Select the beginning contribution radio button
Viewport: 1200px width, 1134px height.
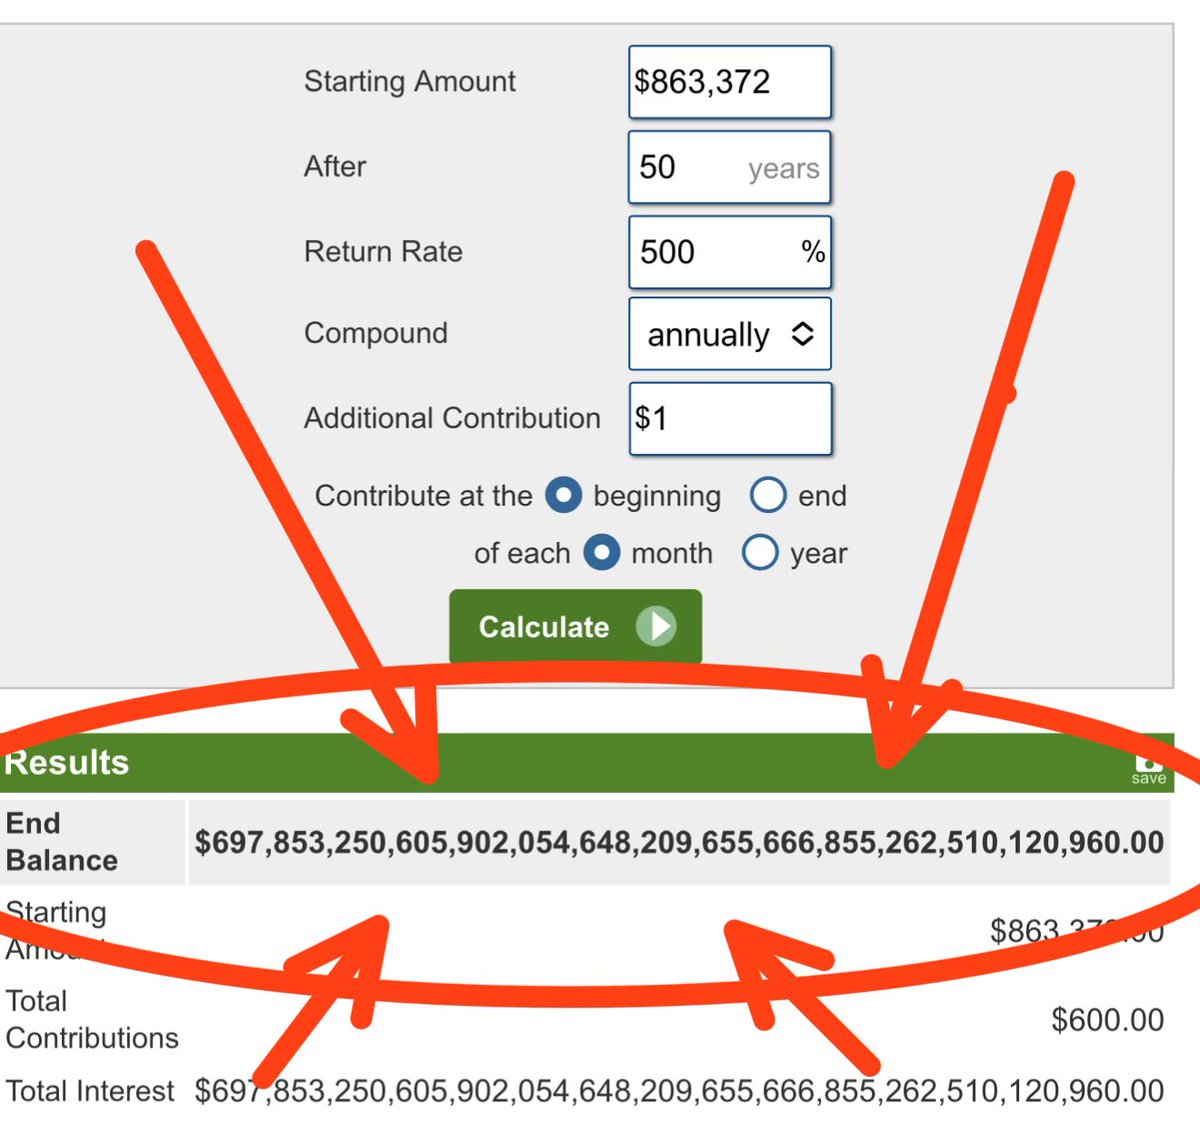563,495
